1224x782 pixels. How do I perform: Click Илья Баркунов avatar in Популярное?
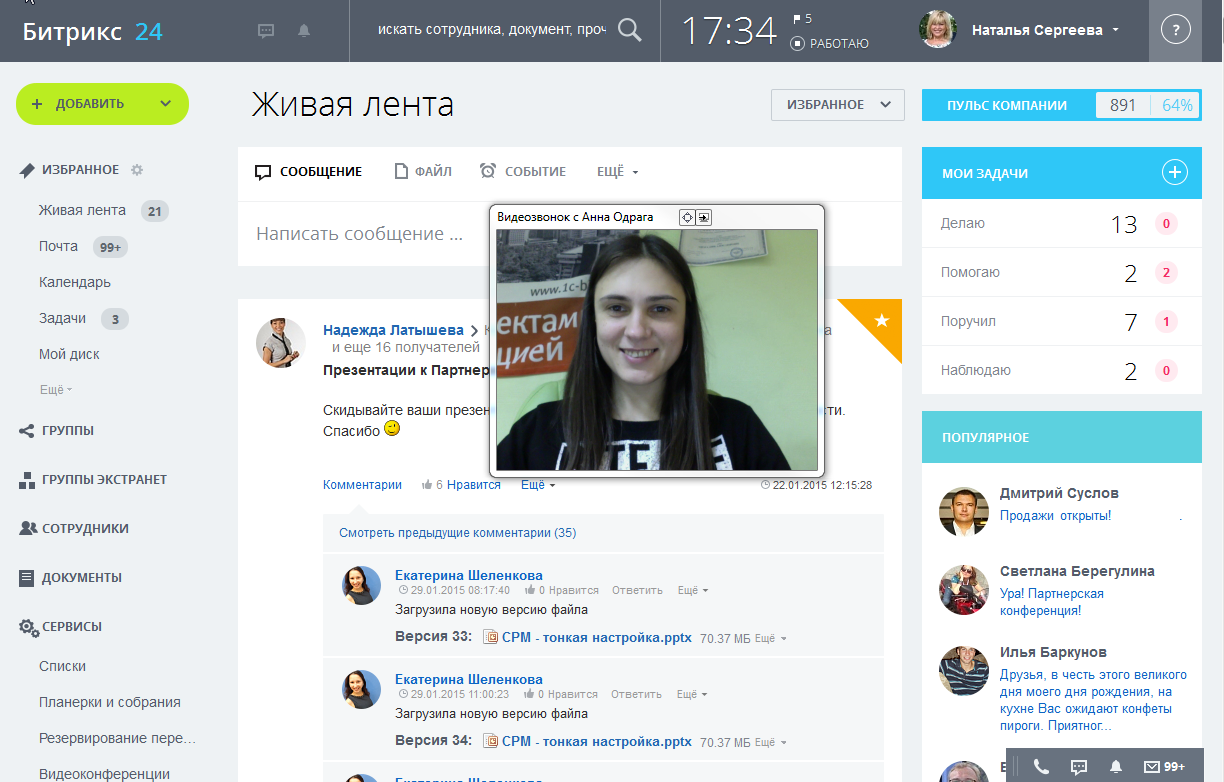(x=964, y=670)
